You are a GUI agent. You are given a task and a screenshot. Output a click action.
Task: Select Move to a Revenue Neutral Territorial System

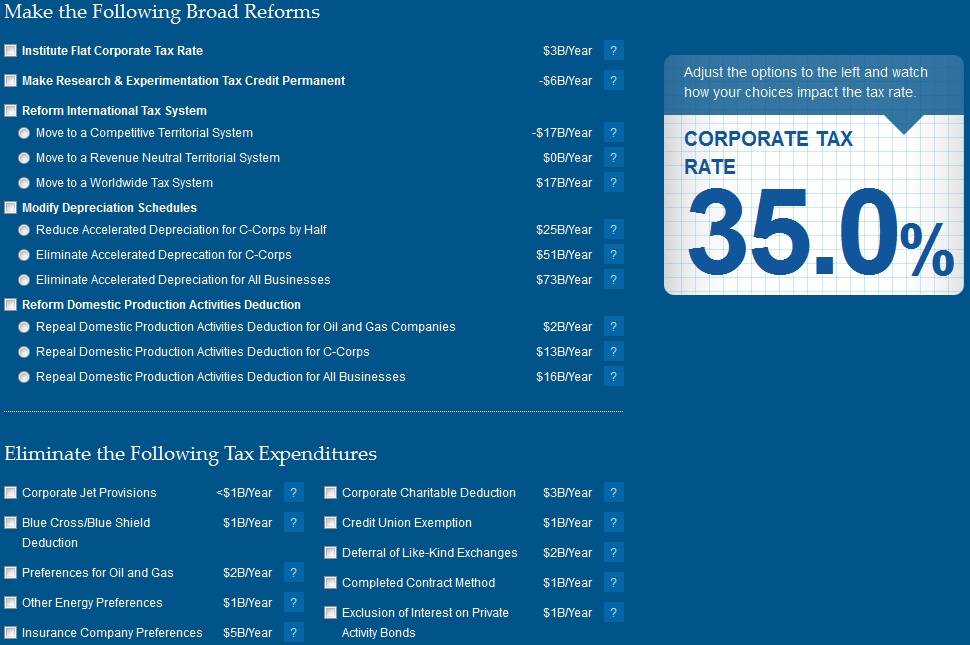[x=24, y=158]
